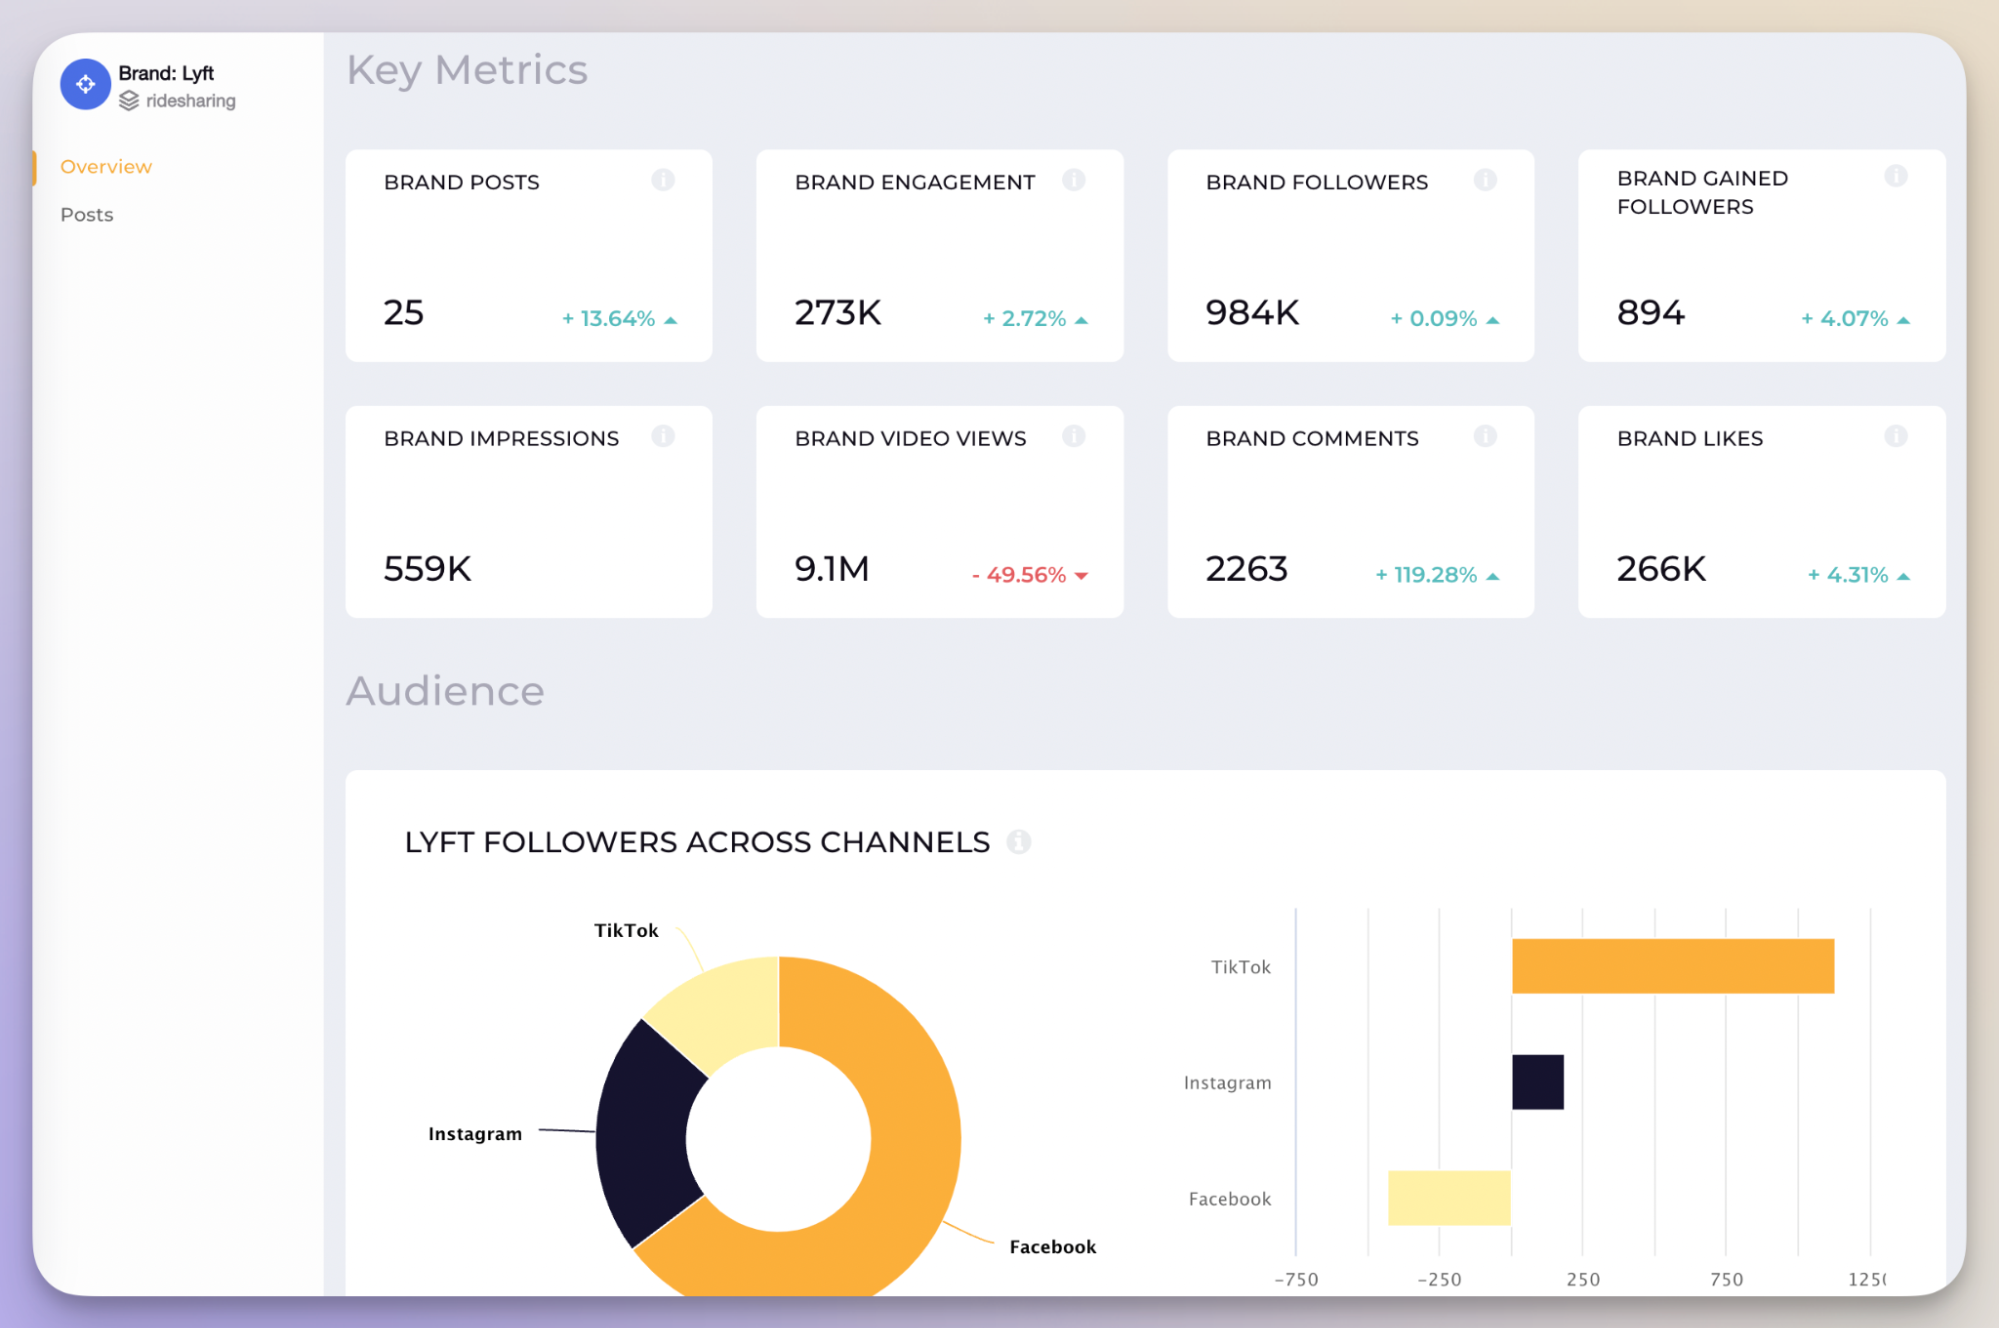The width and height of the screenshot is (1999, 1329).
Task: Click the TikTok bar chart axis label
Action: coord(1241,967)
